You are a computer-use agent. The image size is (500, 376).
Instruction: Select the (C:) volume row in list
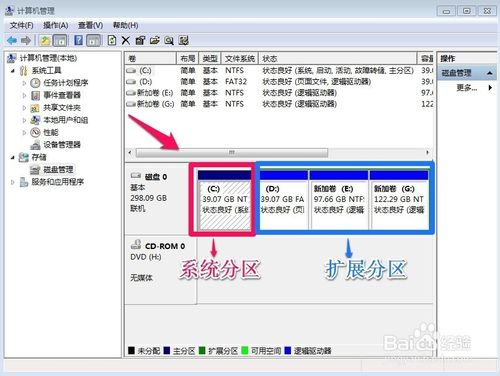tap(279, 71)
